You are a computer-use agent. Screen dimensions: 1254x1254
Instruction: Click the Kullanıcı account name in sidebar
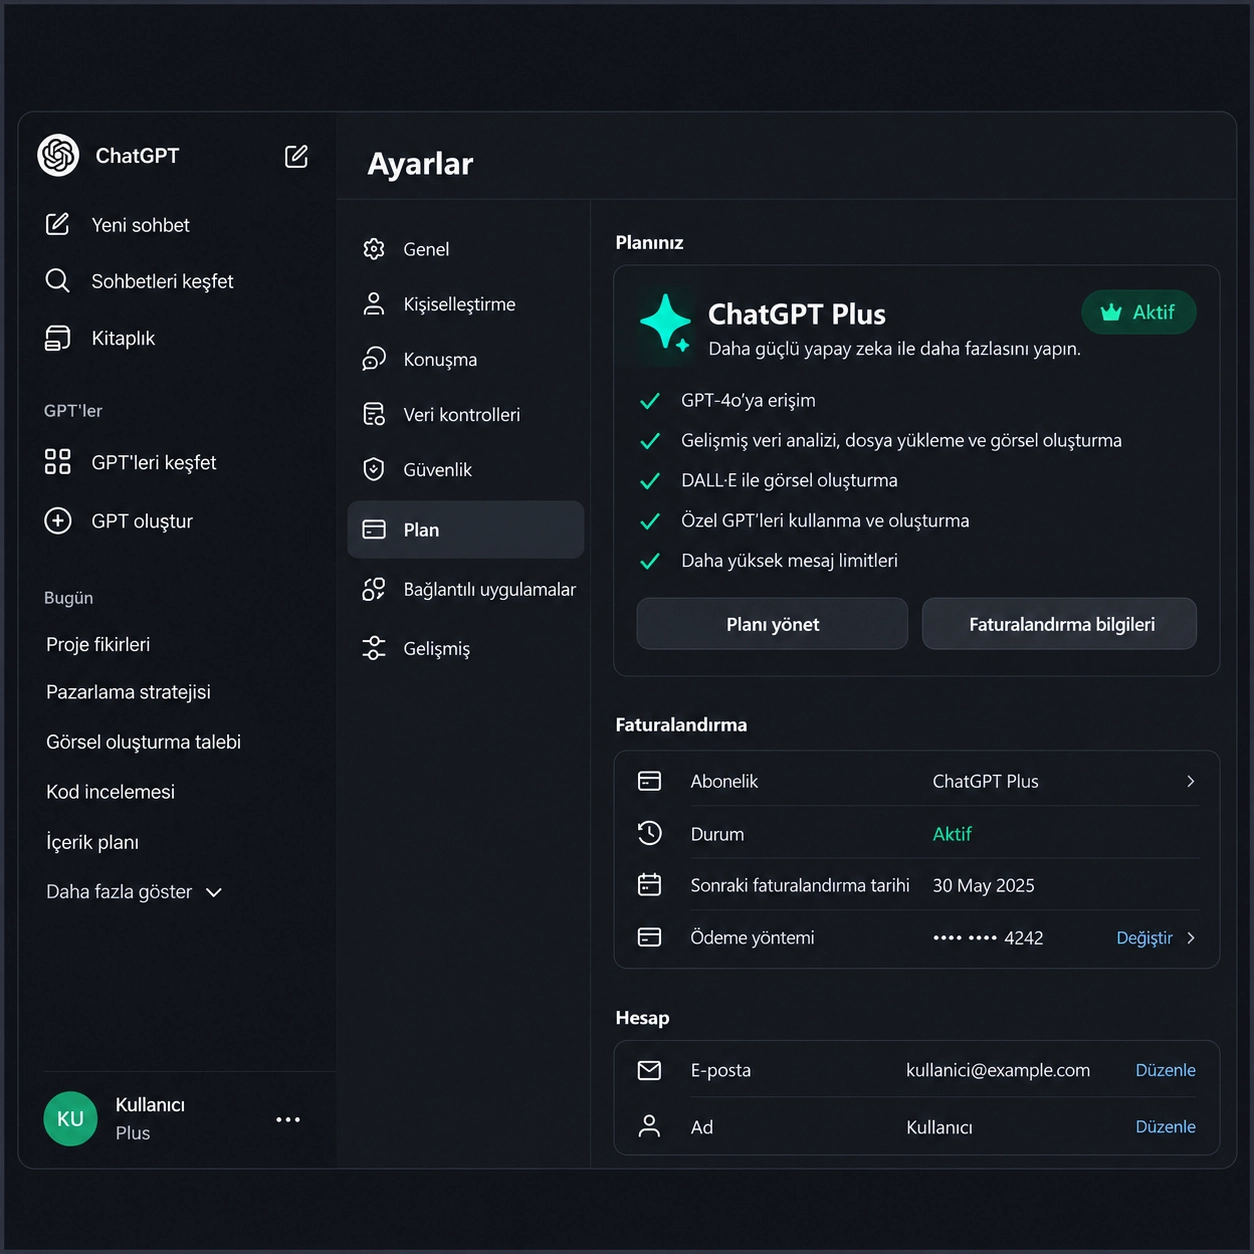(x=150, y=1105)
